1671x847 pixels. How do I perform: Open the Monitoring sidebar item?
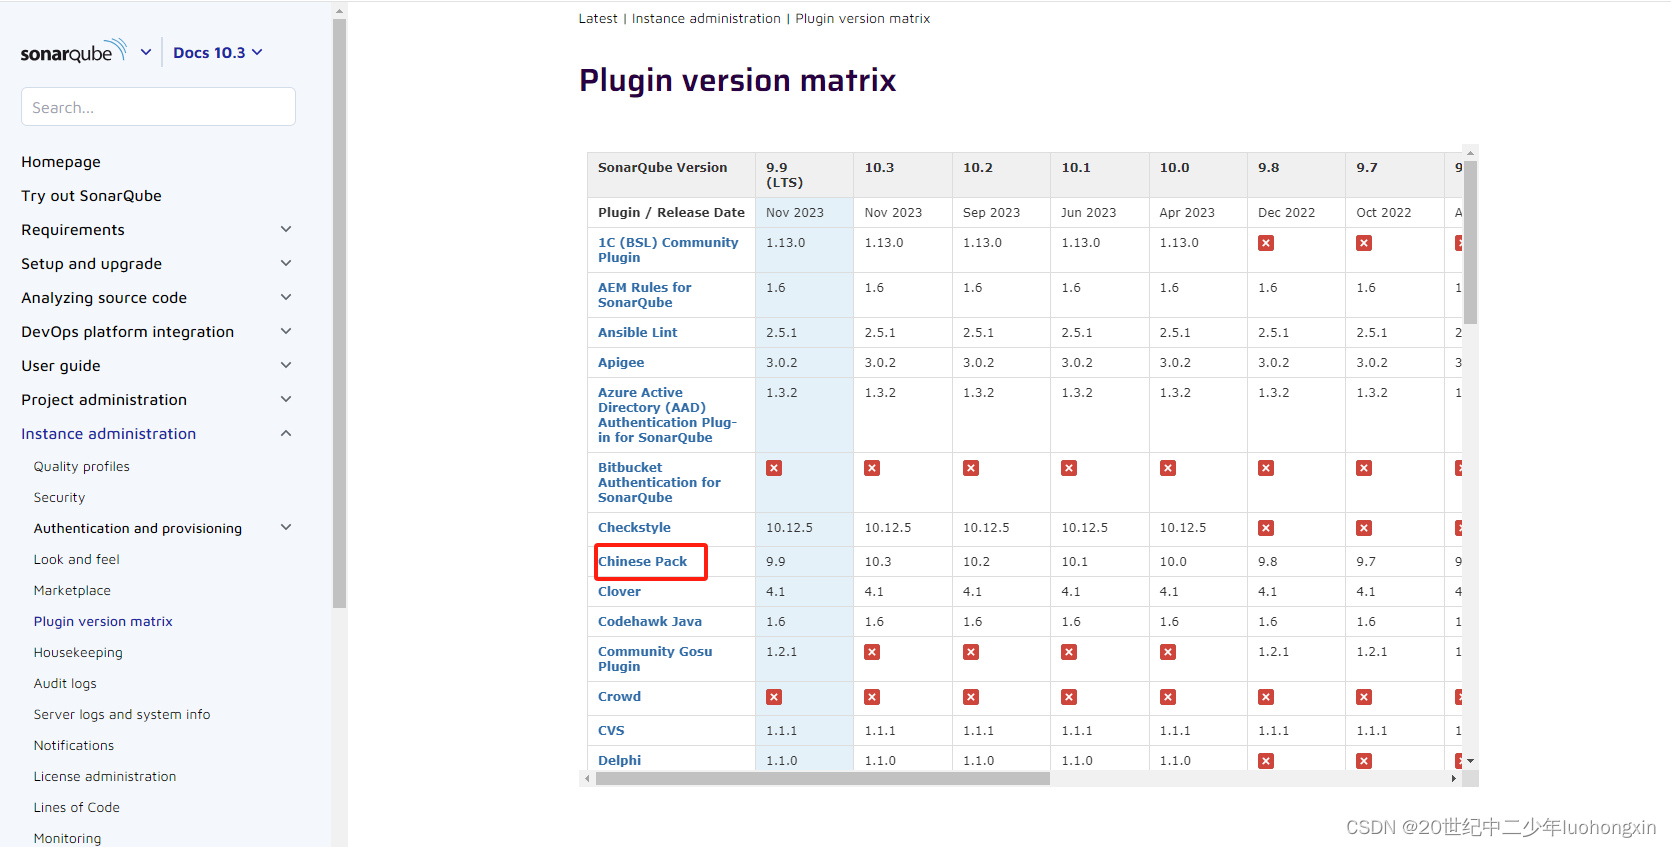[x=67, y=838]
